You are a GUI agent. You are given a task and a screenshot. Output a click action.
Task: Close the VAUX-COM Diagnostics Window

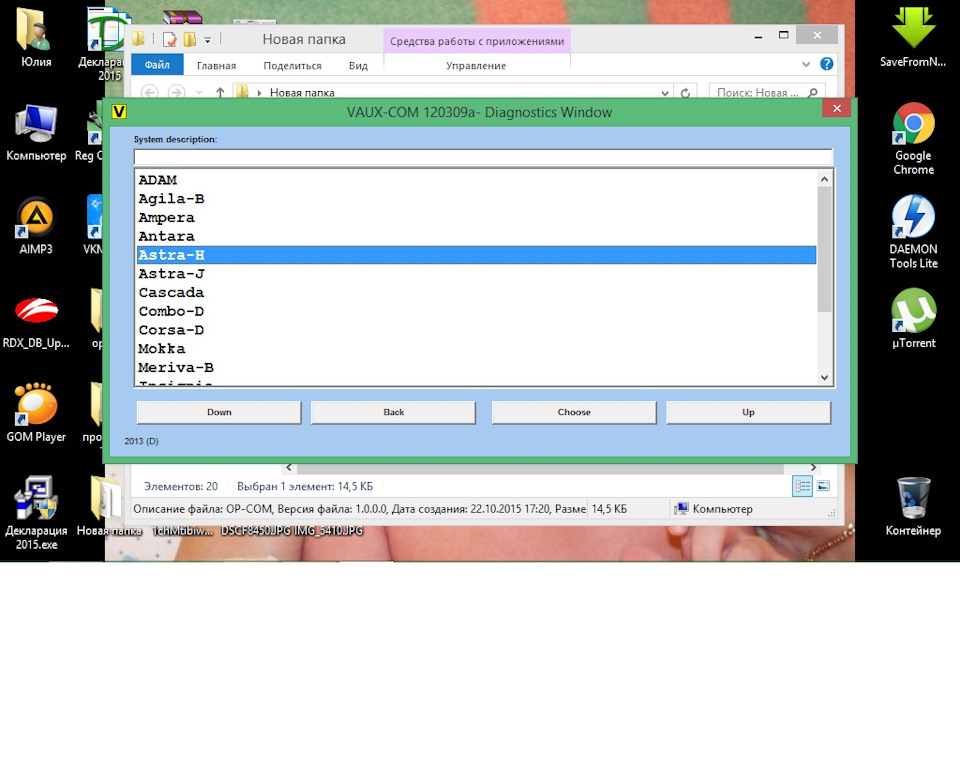pos(836,108)
